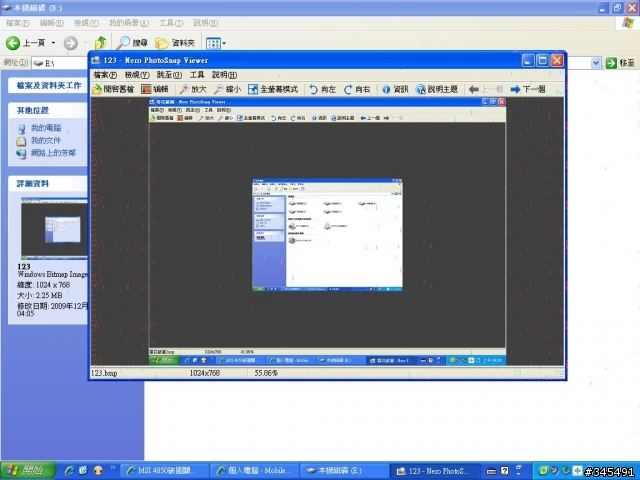Zoom out with the 縮小 magnifier icon

pyautogui.click(x=219, y=89)
